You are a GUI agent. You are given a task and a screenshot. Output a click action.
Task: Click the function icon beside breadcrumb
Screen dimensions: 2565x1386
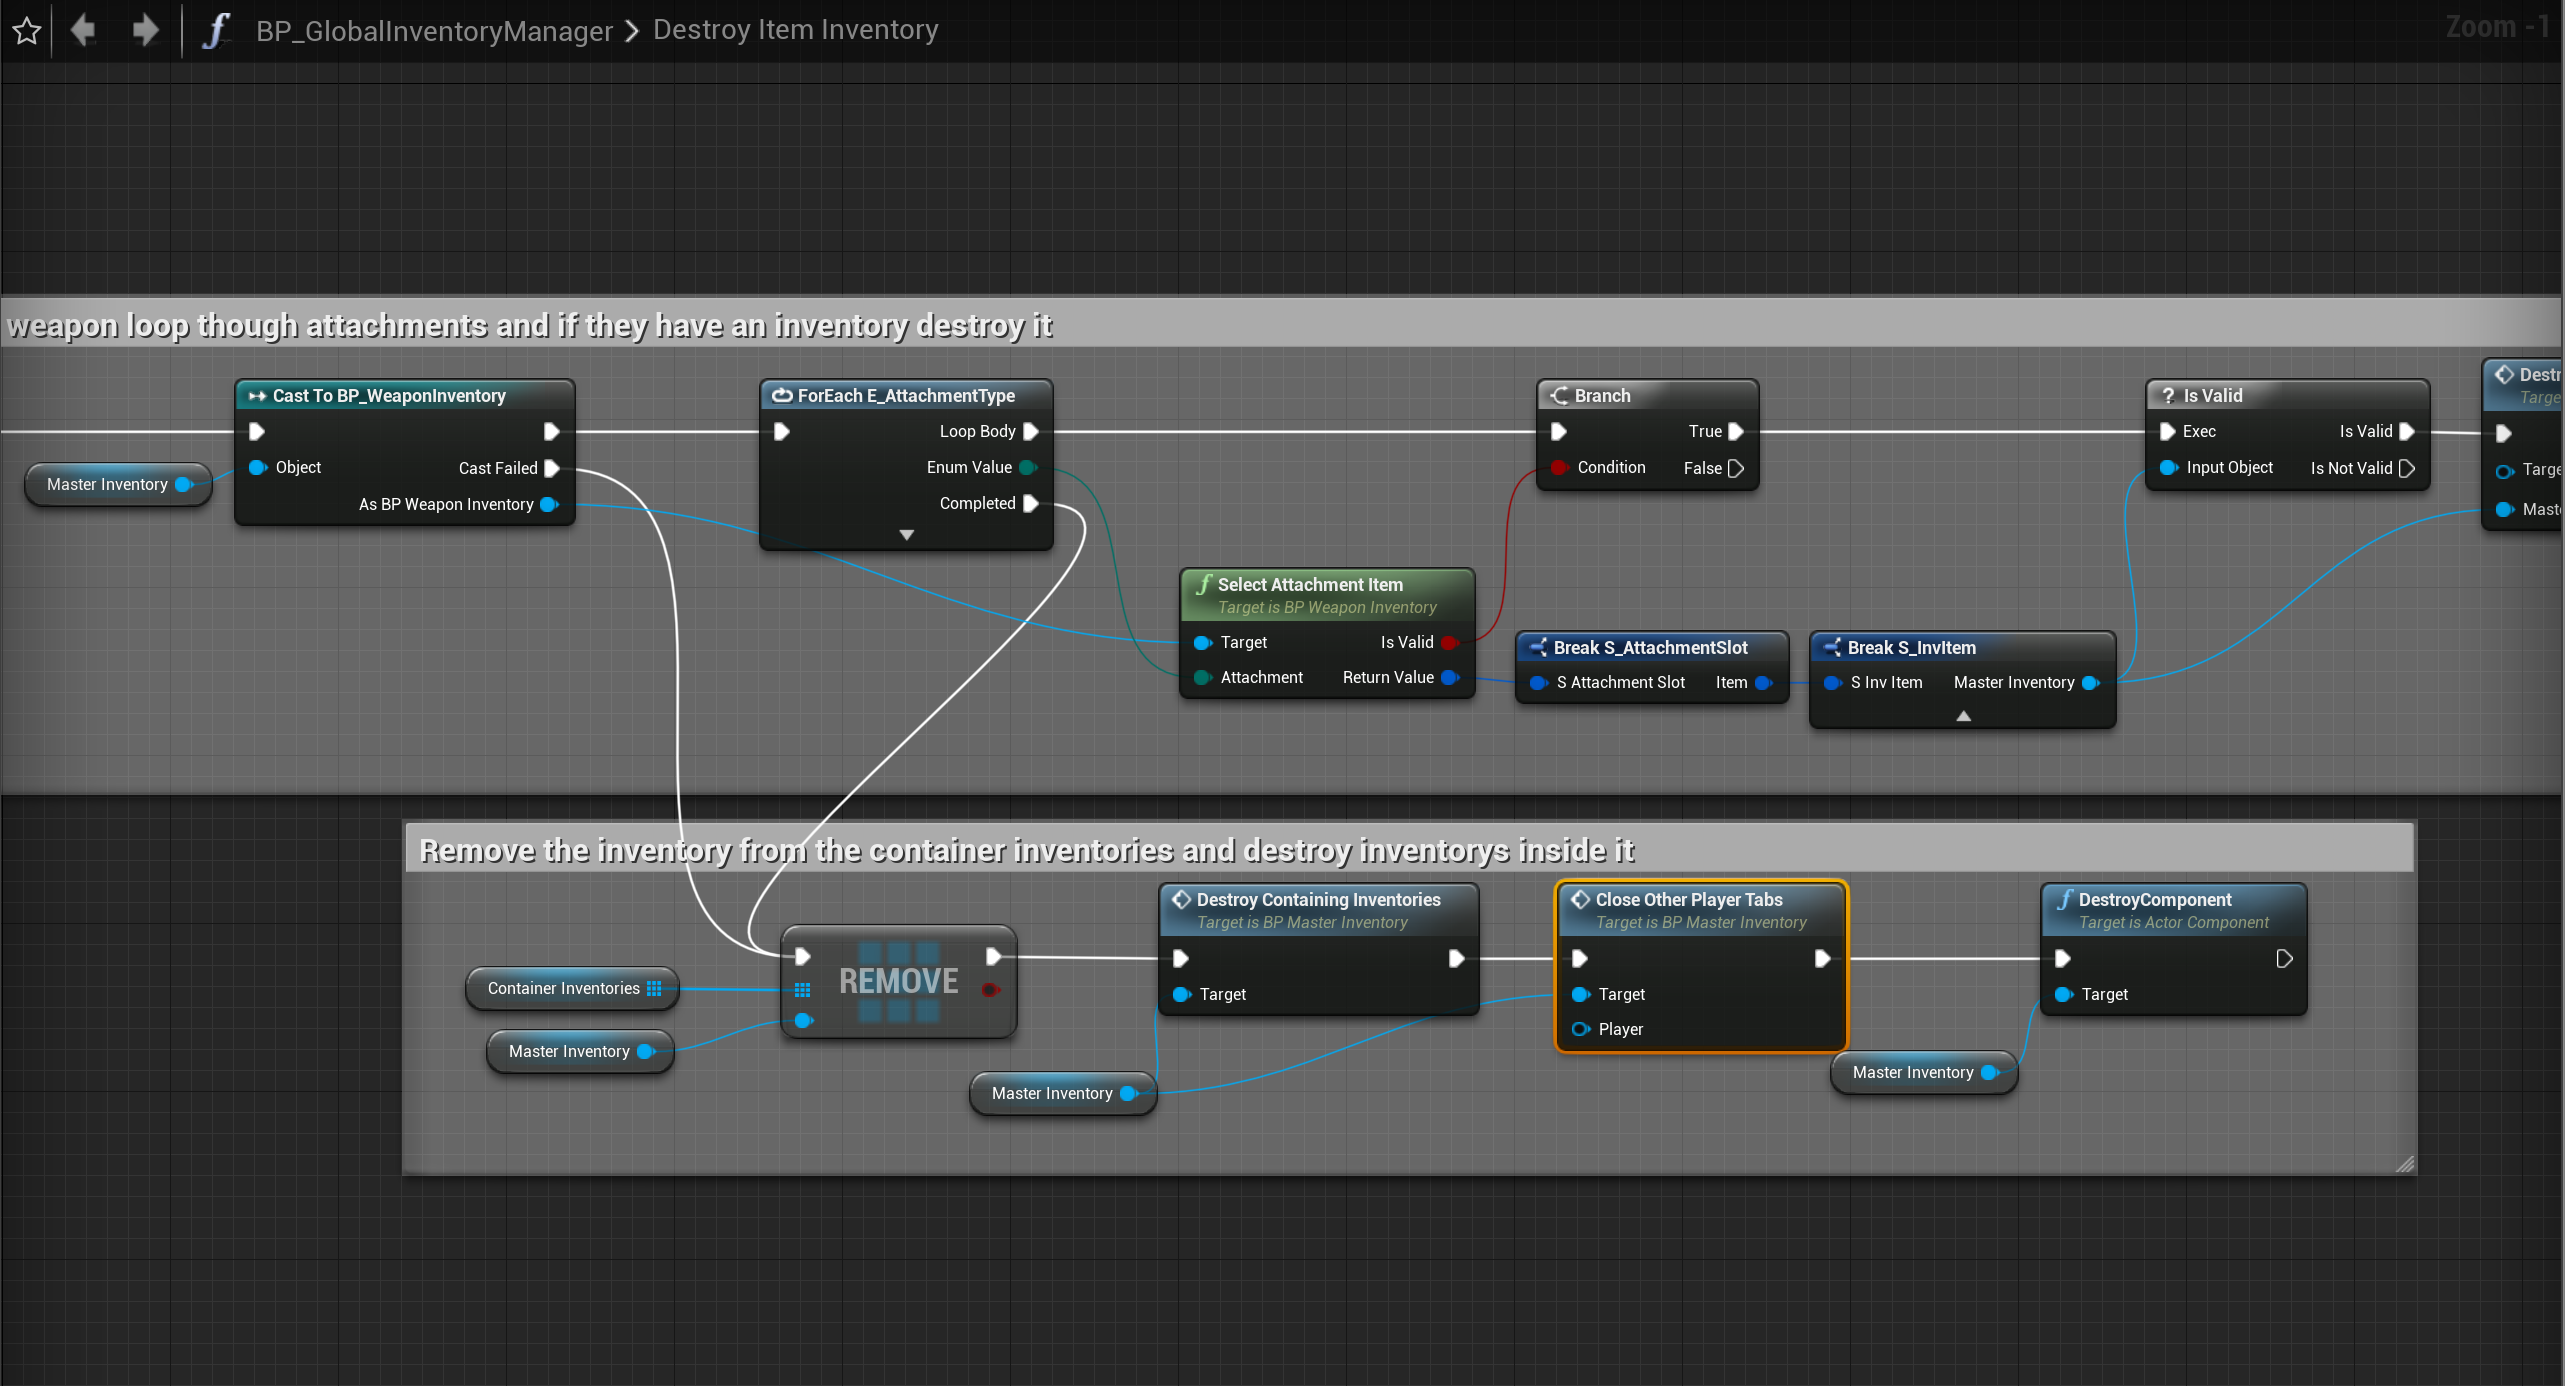pyautogui.click(x=216, y=30)
